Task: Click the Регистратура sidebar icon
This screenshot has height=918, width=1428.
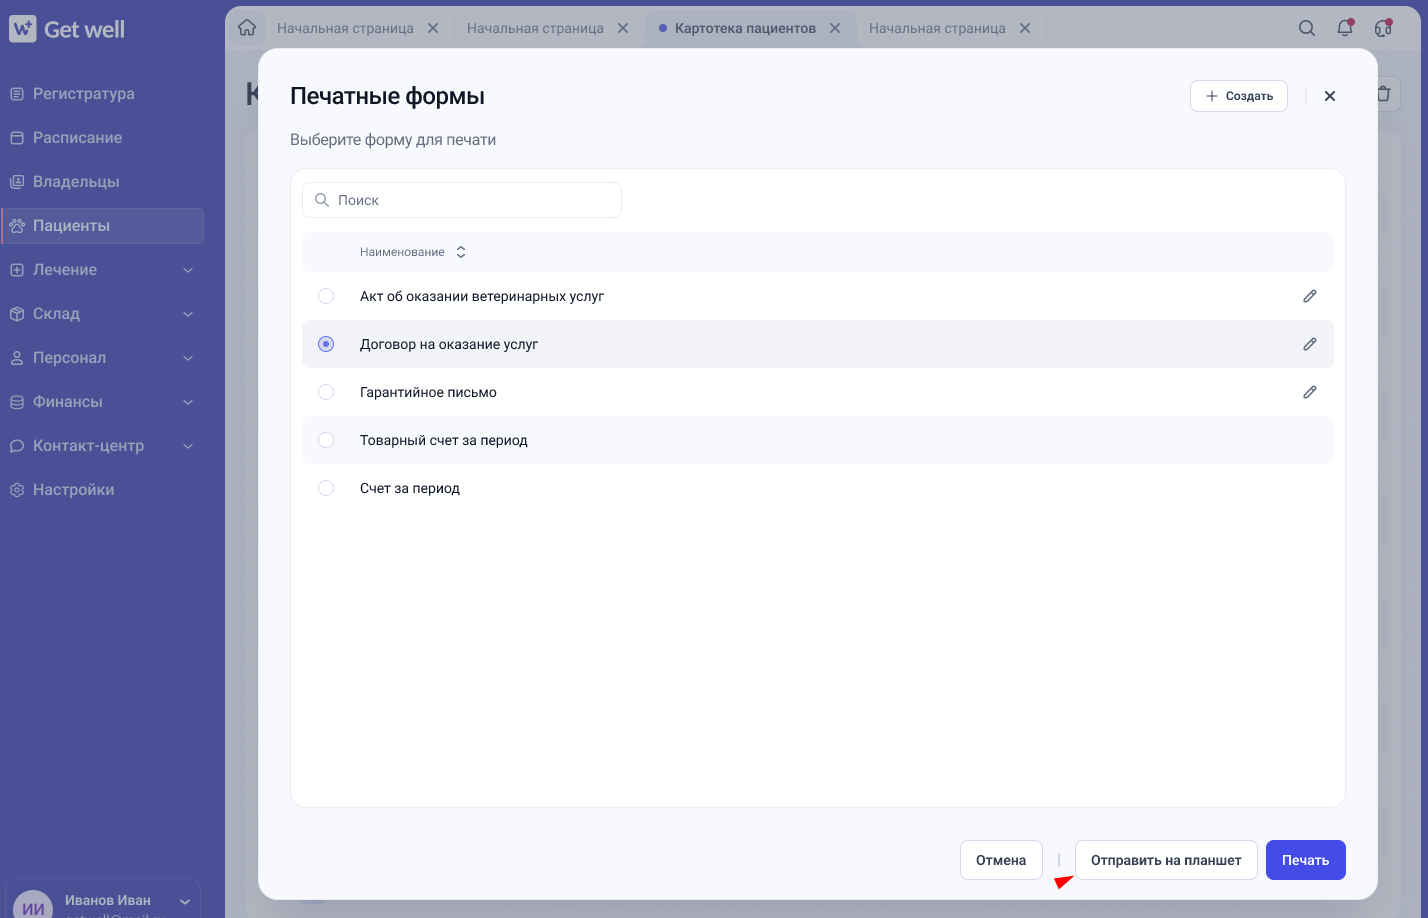Action: (17, 94)
